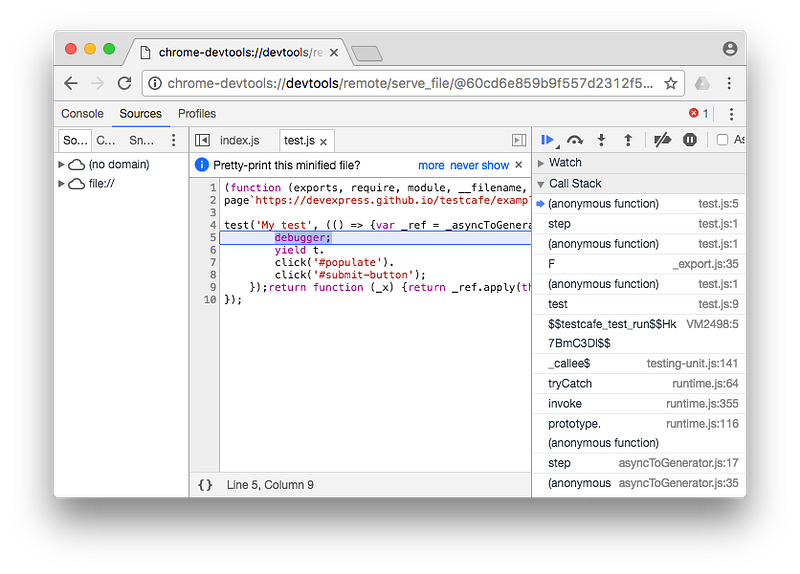Open a new browser tab
Image resolution: width=800 pixels, height=574 pixels.
[367, 53]
